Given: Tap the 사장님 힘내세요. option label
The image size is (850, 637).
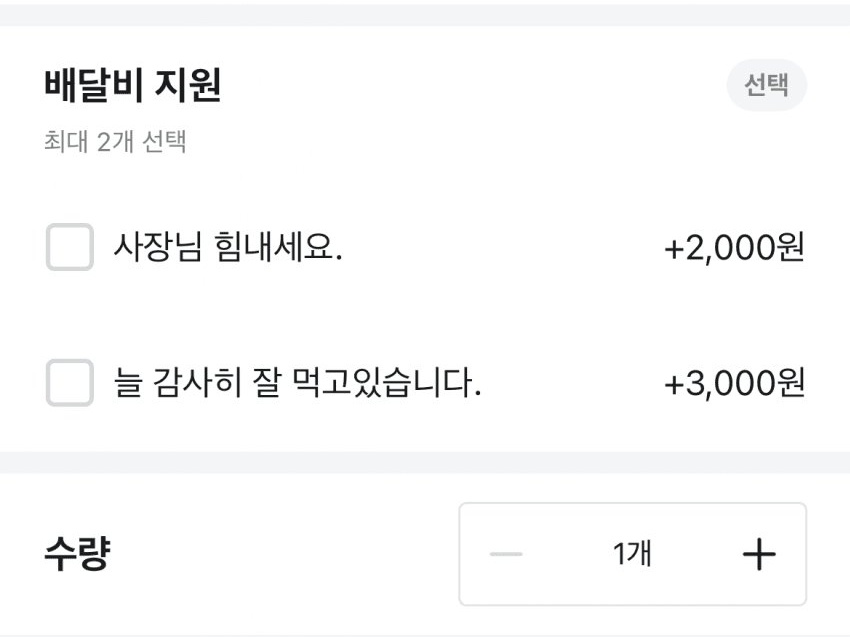Looking at the screenshot, I should pyautogui.click(x=228, y=247).
